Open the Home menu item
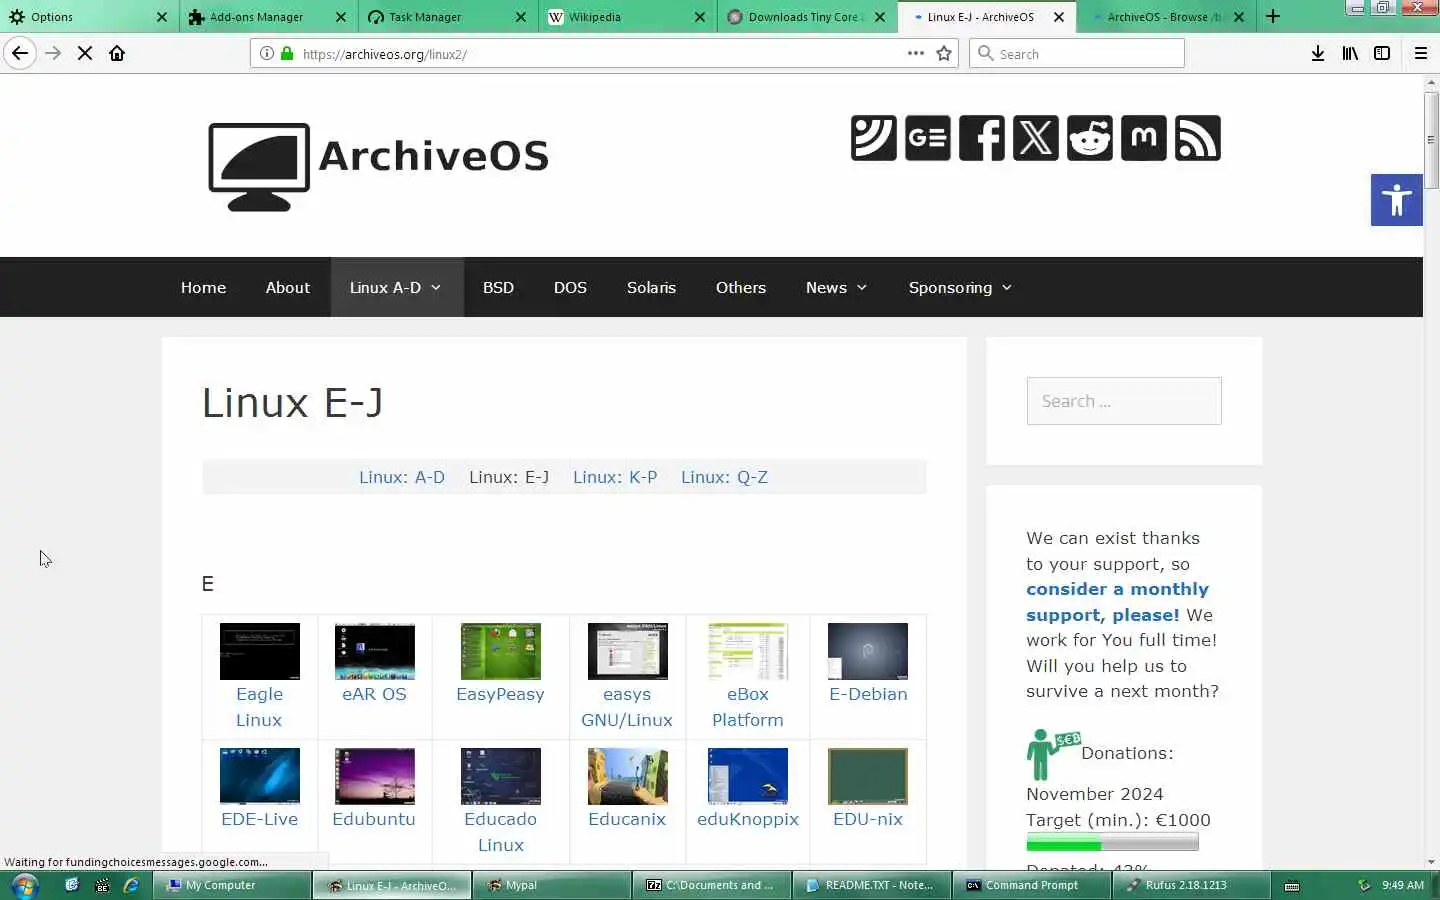Screen dimensions: 1440x900 (203, 287)
